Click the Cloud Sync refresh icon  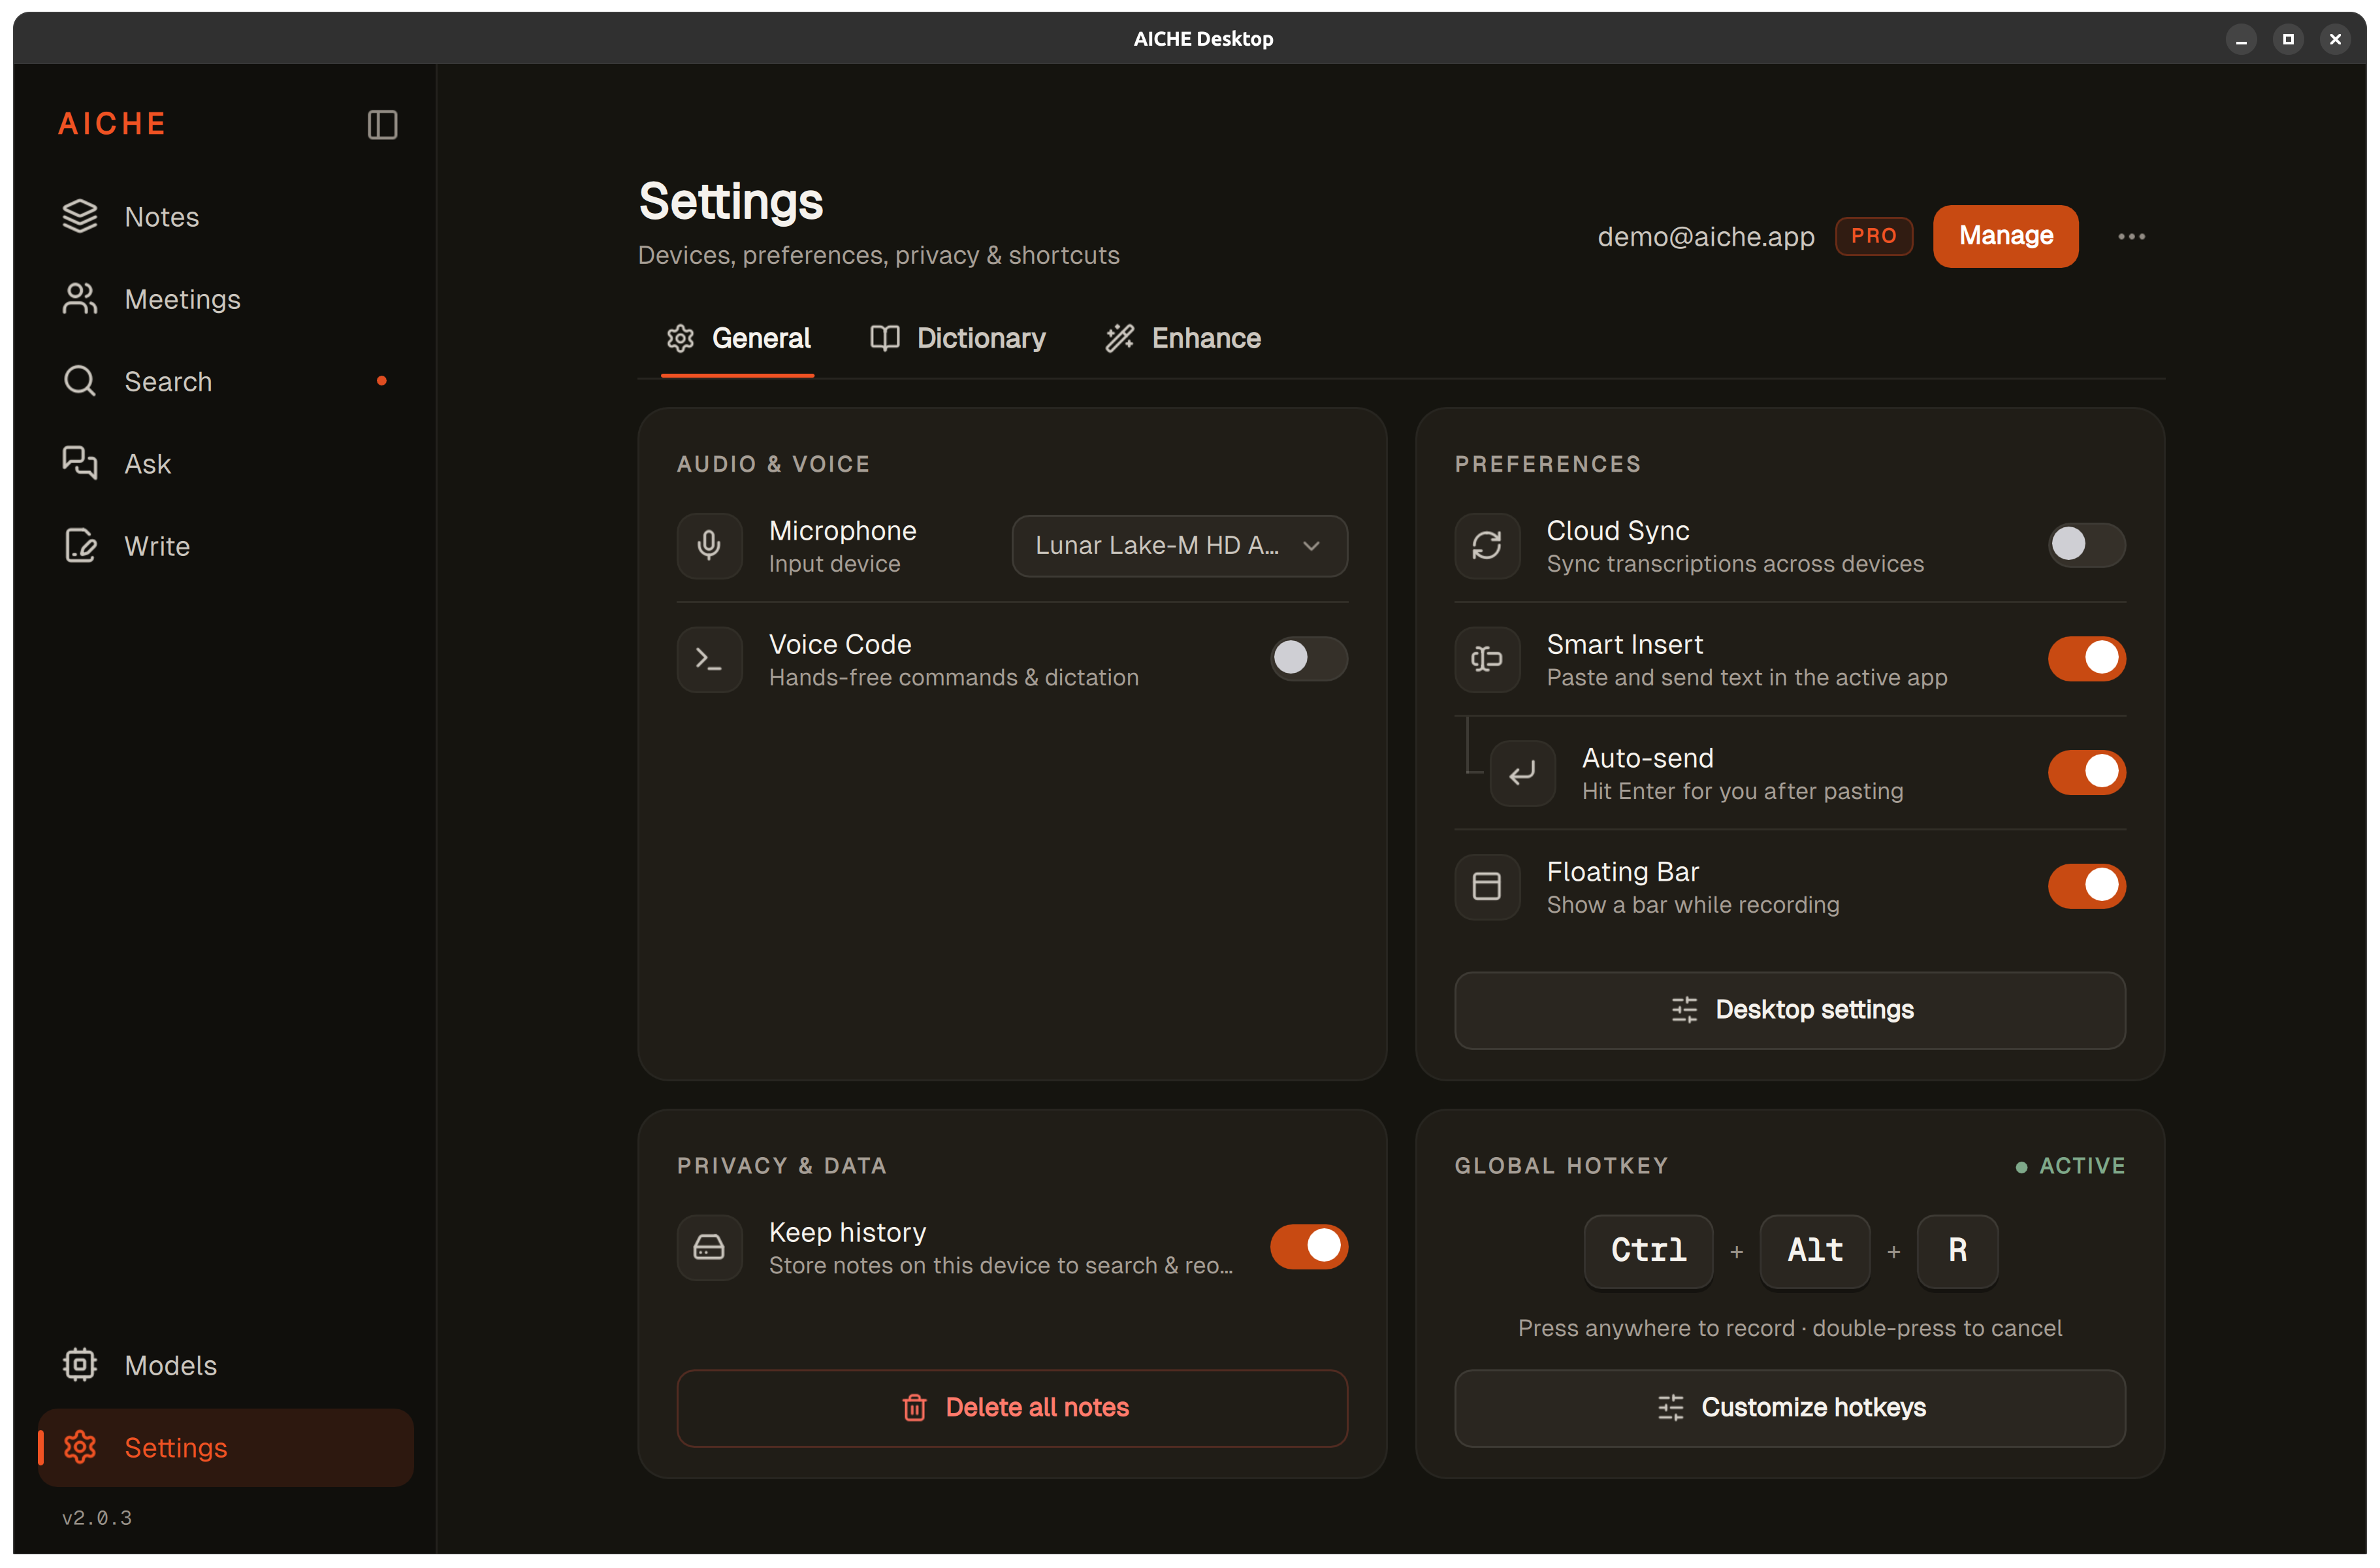point(1487,546)
